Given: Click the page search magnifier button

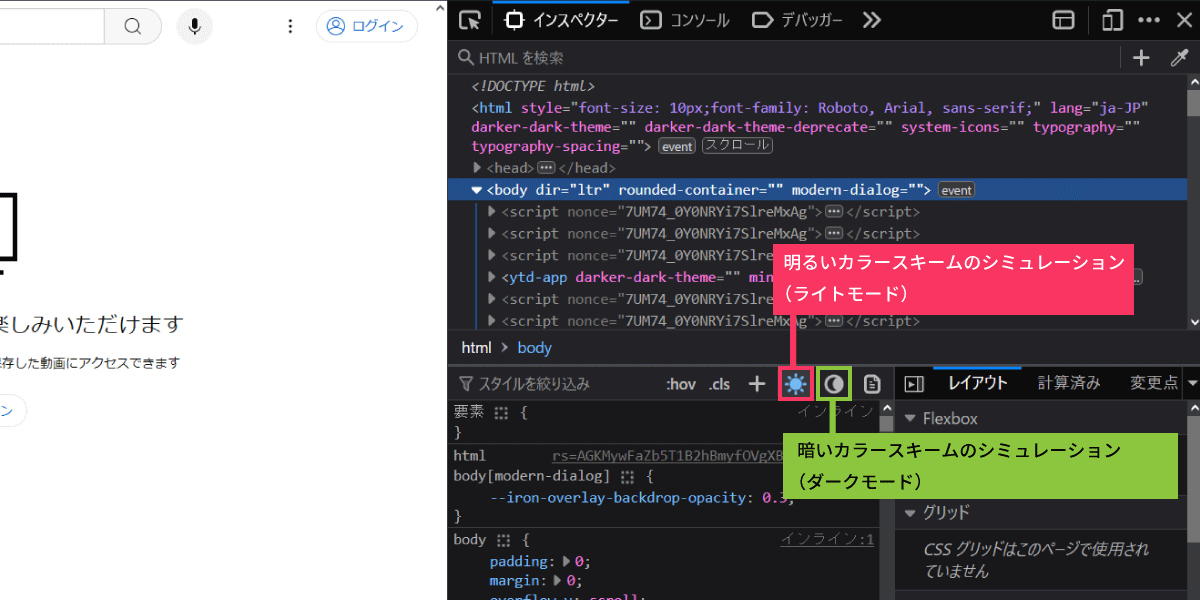Looking at the screenshot, I should coord(133,26).
